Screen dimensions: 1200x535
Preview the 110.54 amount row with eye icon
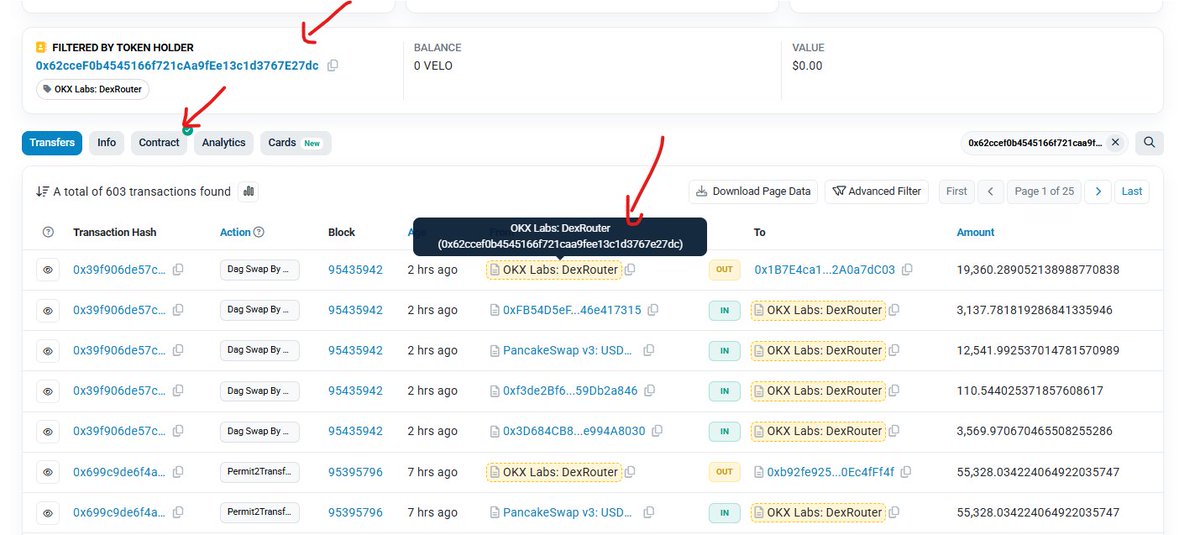[x=48, y=391]
